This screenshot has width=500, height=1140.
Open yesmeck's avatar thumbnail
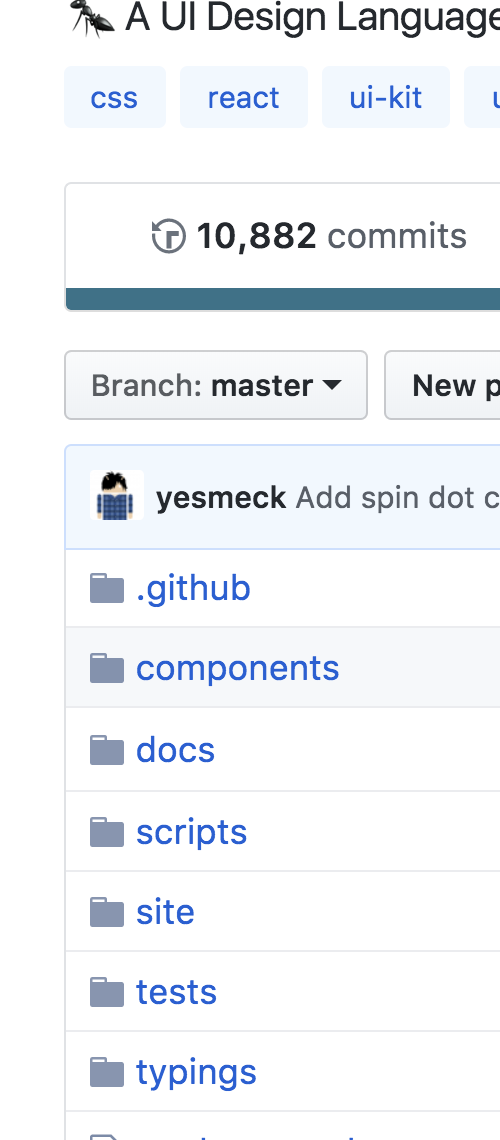(x=117, y=495)
